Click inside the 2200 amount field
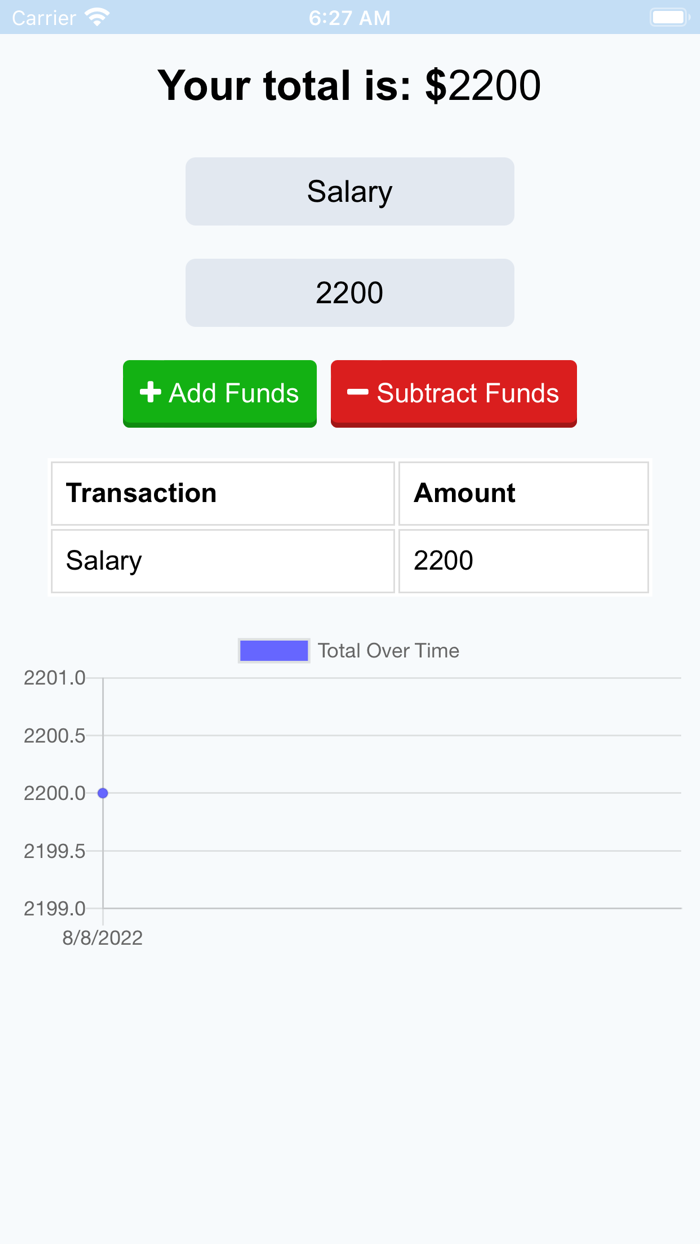Image resolution: width=700 pixels, height=1244 pixels. pyautogui.click(x=349, y=292)
